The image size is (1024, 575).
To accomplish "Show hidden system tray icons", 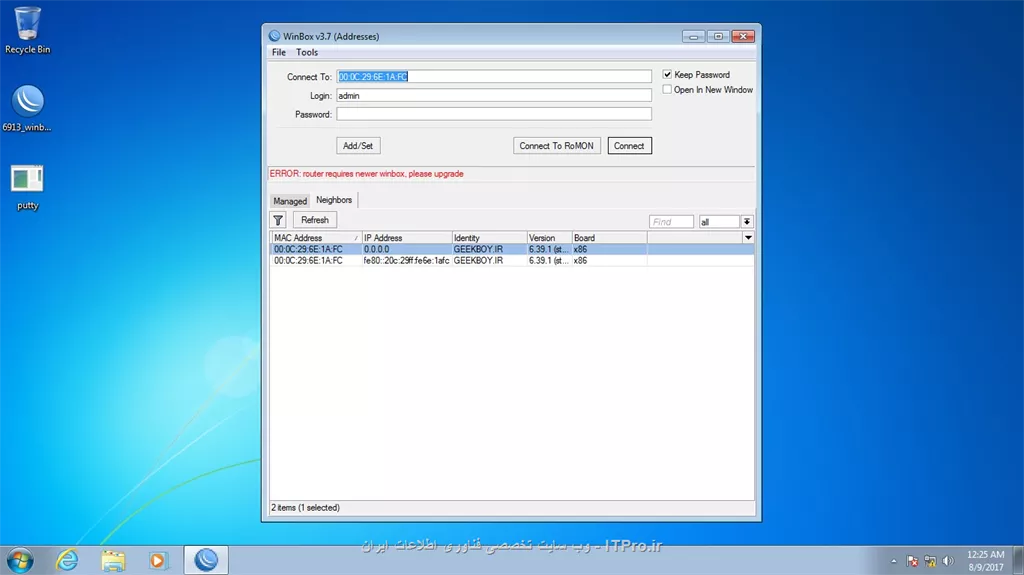I will point(893,561).
